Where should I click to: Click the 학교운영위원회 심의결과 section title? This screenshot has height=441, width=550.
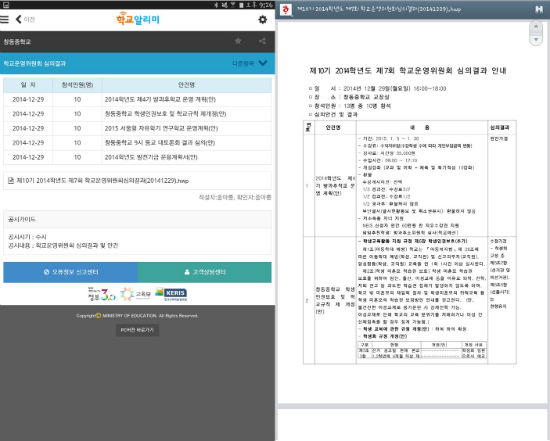click(34, 64)
